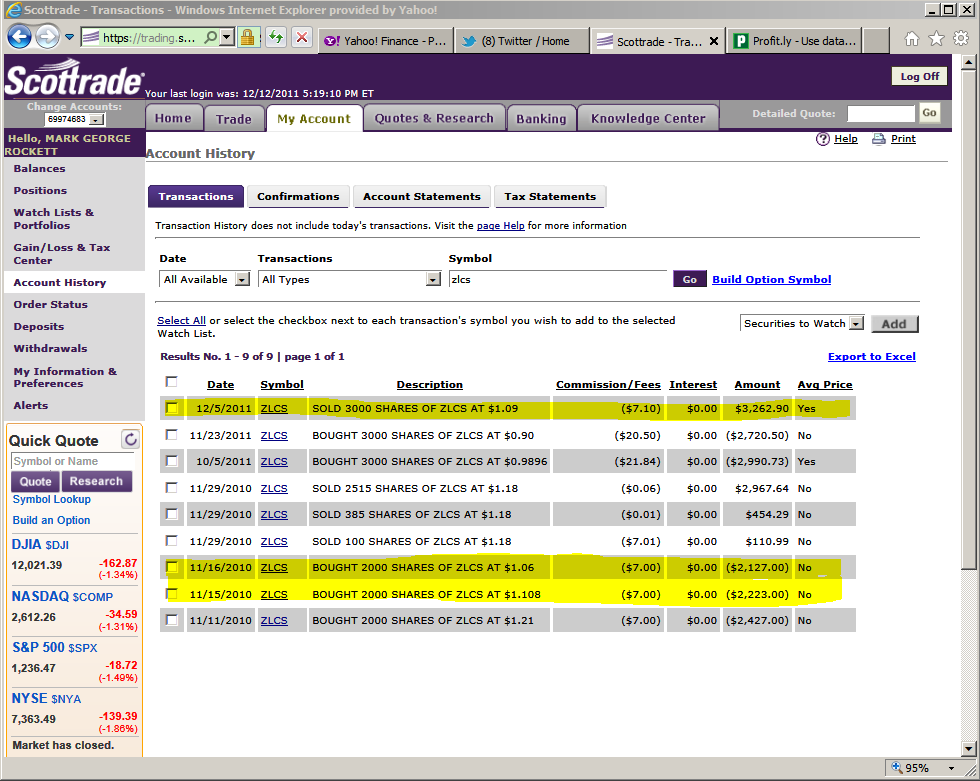Viewport: 980px width, 781px height.
Task: Click the Export to Excel link
Action: point(871,357)
